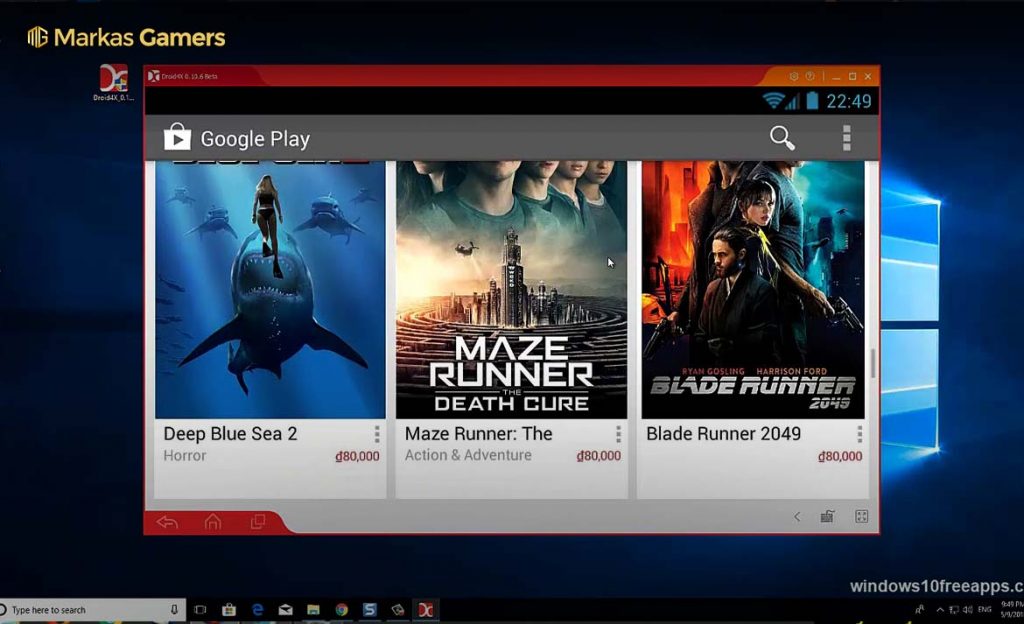Open options menu for Blade Runner 2049

pyautogui.click(x=859, y=434)
